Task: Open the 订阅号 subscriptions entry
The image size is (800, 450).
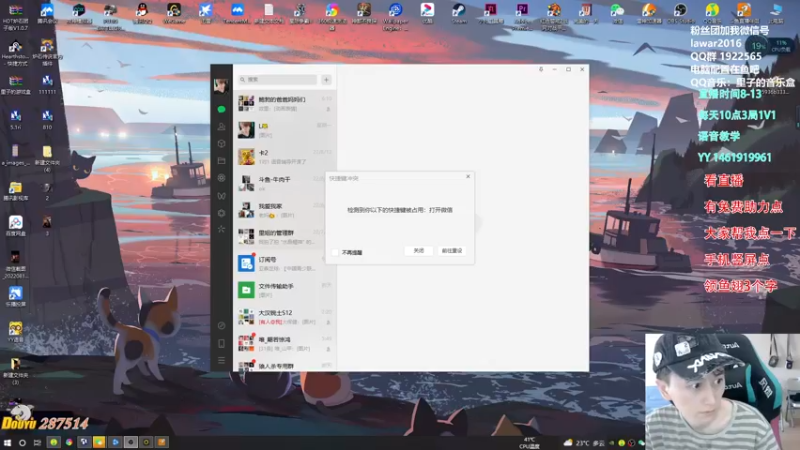Action: coord(285,263)
